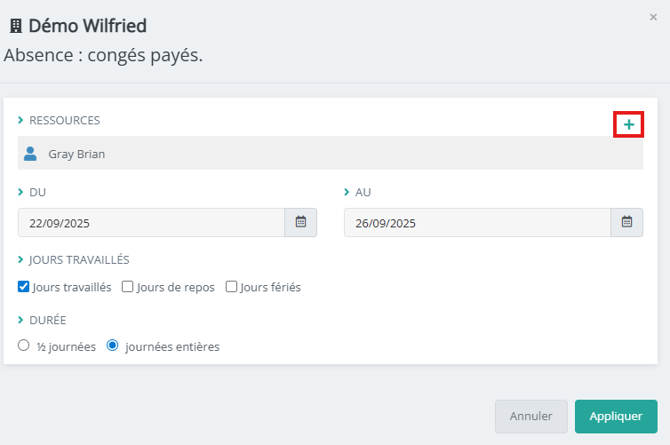The width and height of the screenshot is (670, 445).
Task: Close the absence dialog with the X
Action: point(653,17)
